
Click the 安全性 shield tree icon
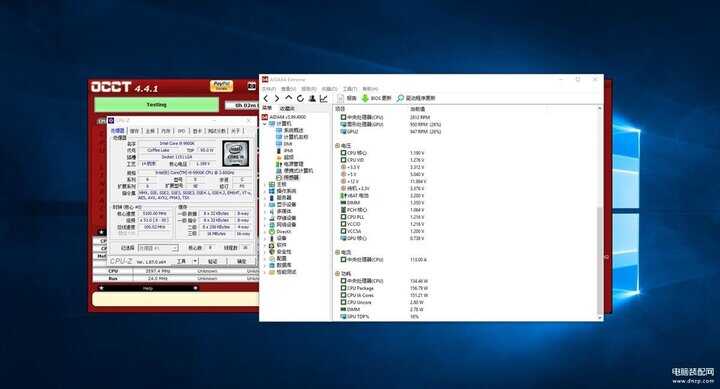pos(272,252)
